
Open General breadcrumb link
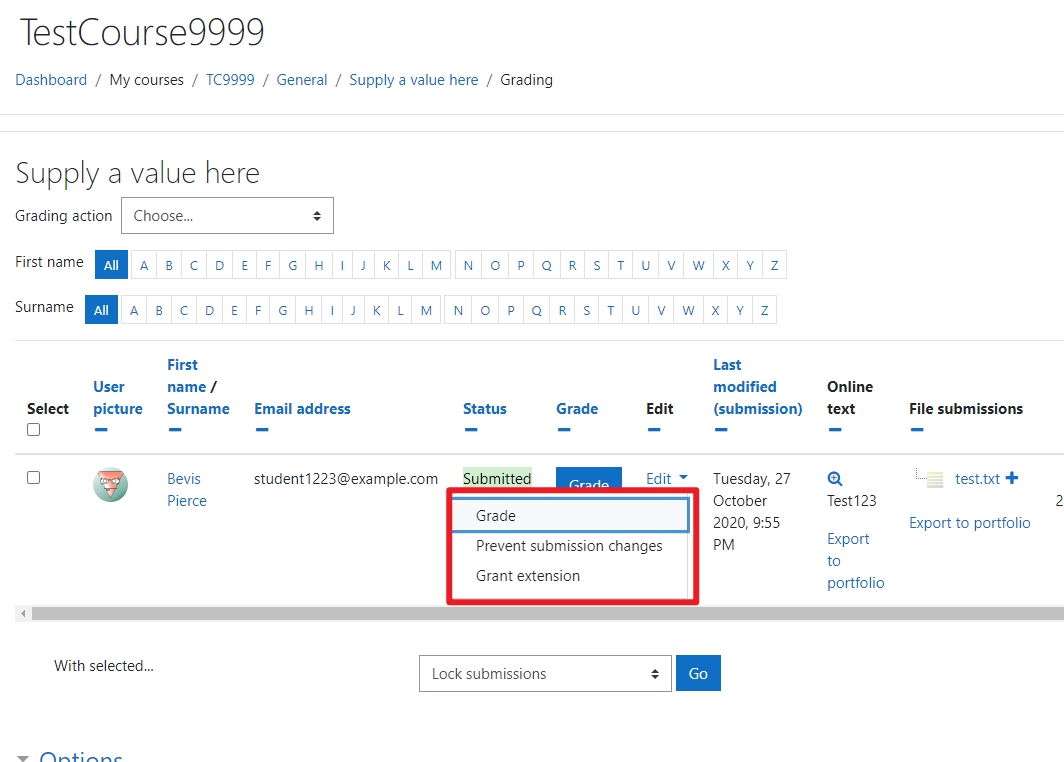(302, 80)
